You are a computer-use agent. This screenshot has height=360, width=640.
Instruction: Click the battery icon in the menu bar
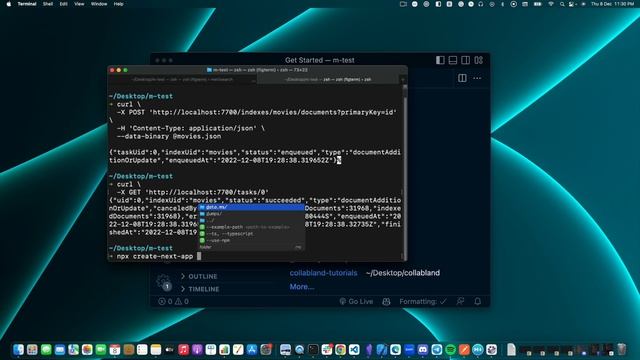coord(538,4)
